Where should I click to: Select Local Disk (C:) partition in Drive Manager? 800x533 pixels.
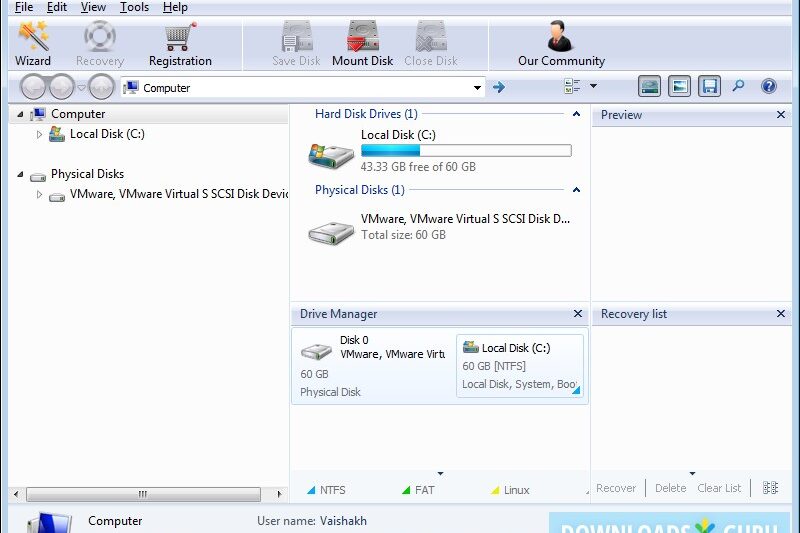point(520,366)
